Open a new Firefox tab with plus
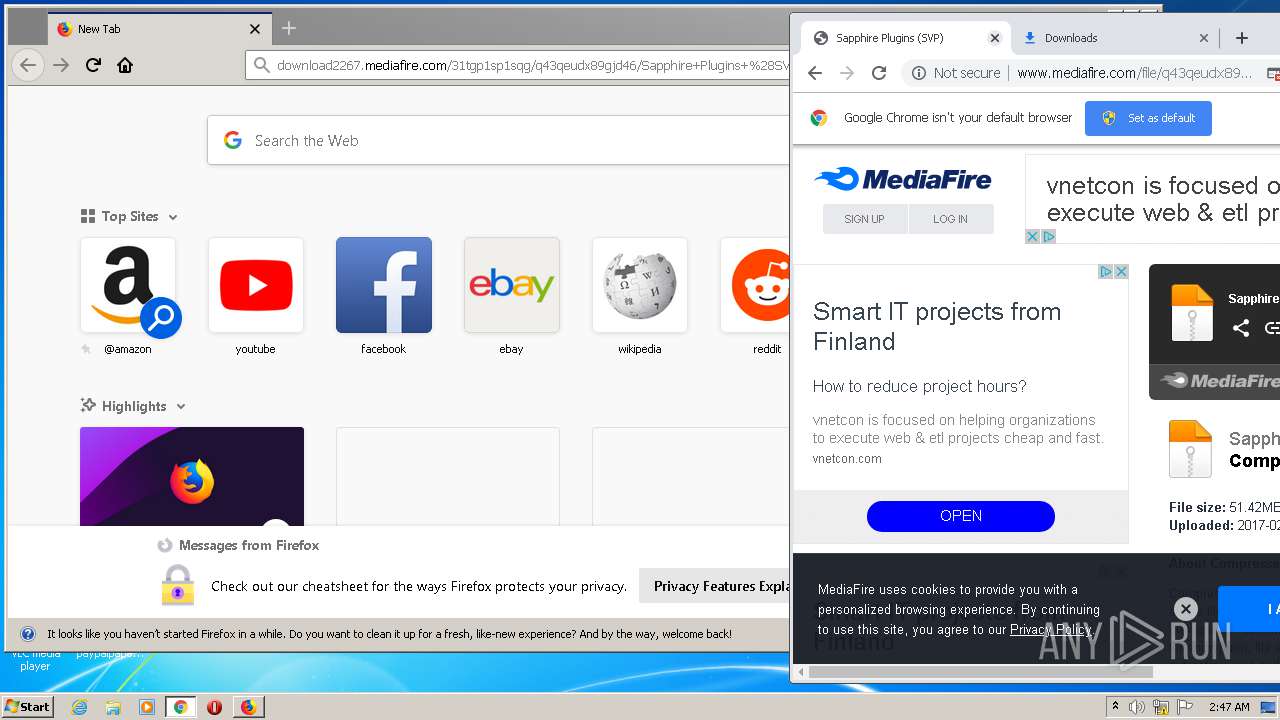Viewport: 1280px width, 720px height. tap(289, 28)
